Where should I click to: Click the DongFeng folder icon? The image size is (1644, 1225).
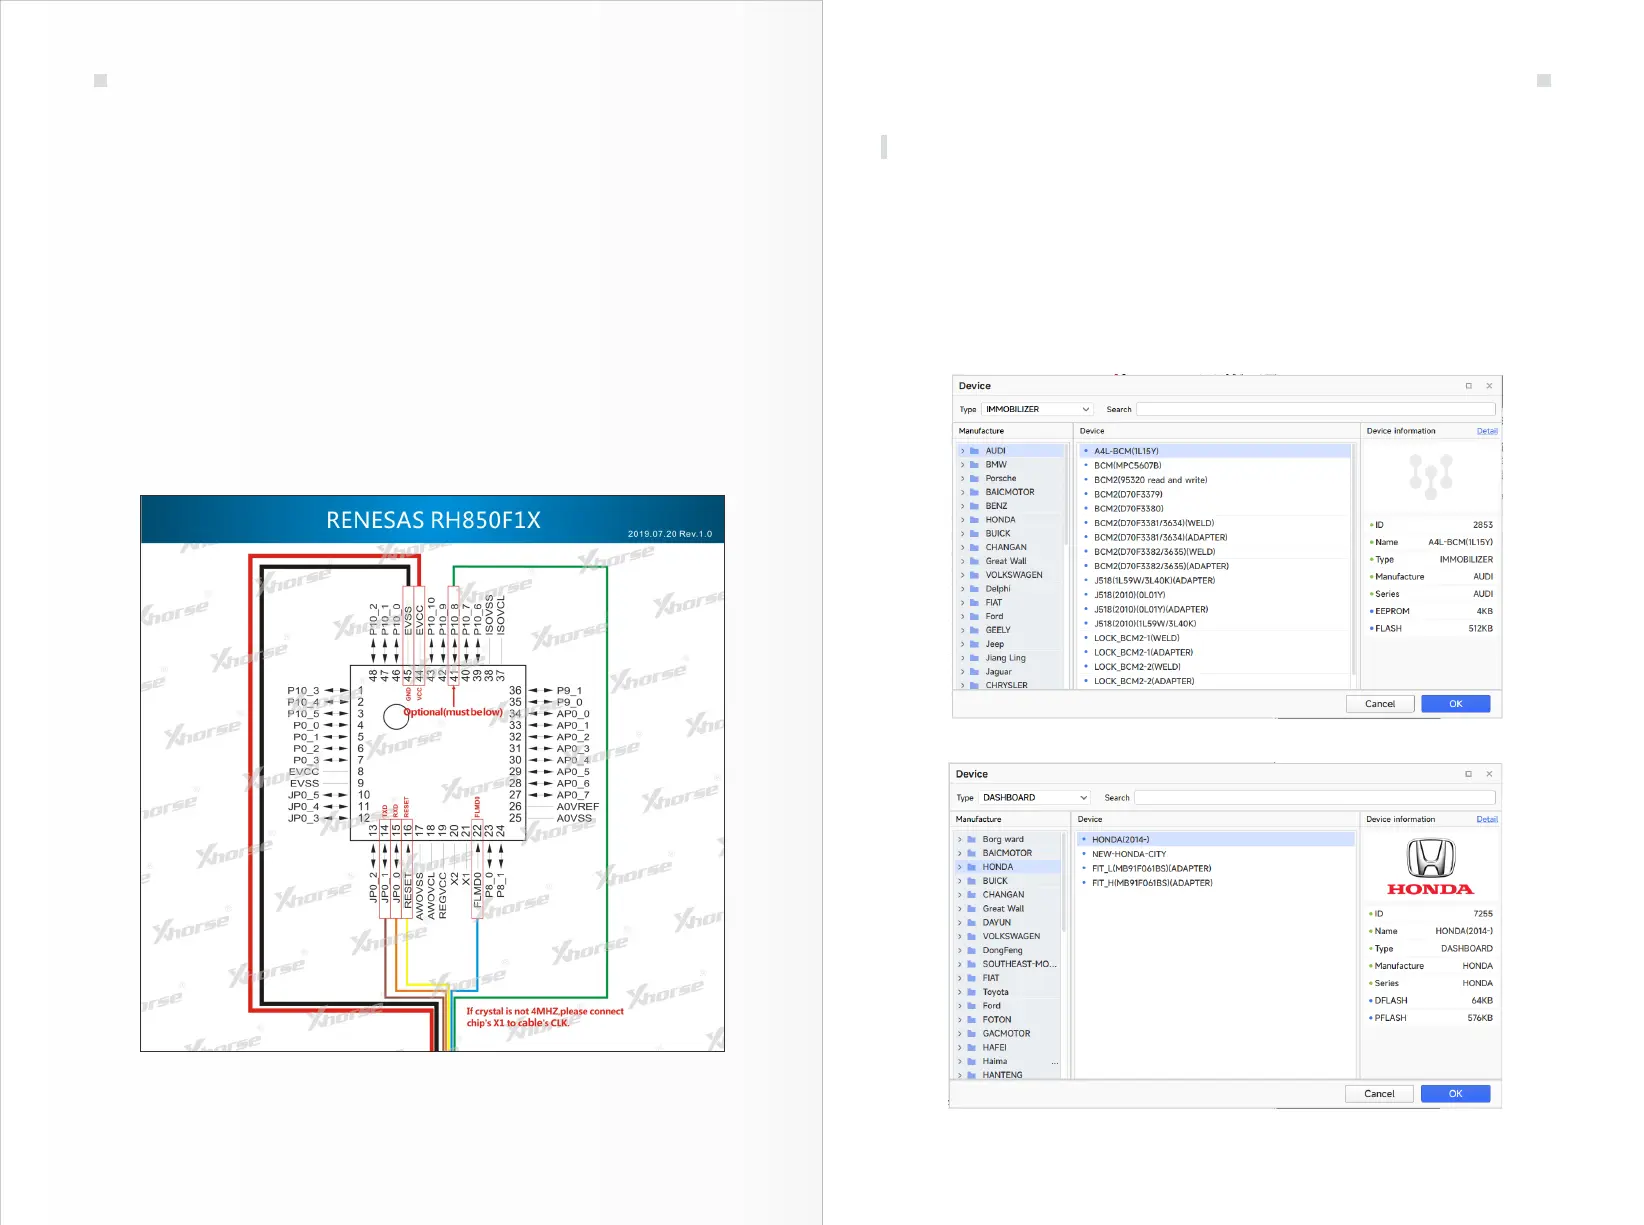click(x=971, y=951)
